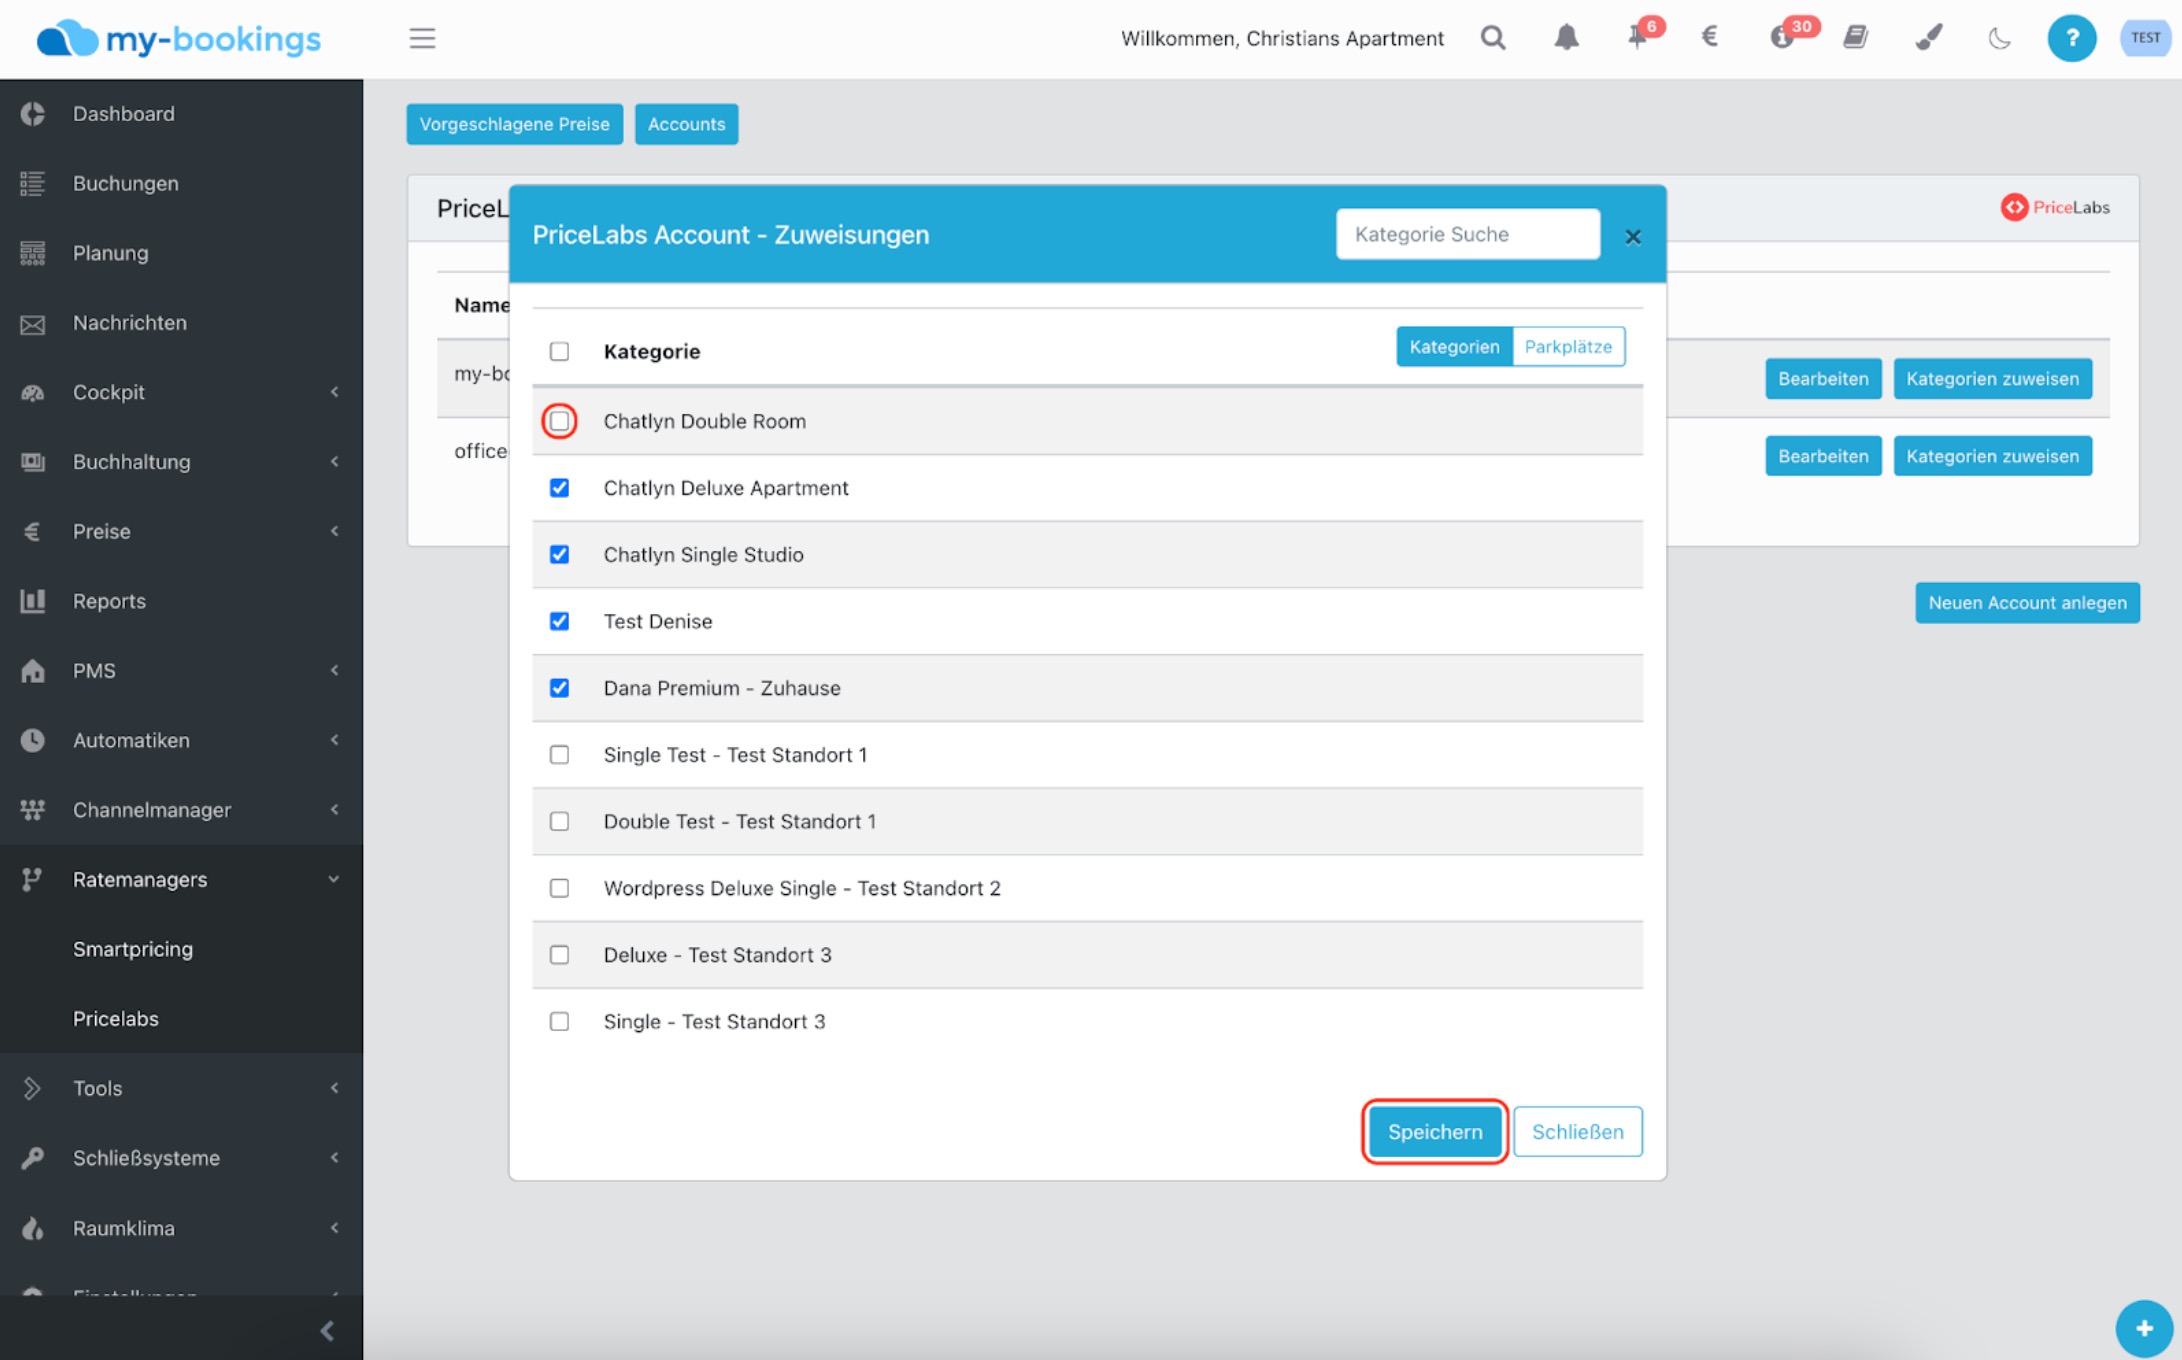Click the Buchhaltung money icon

point(33,462)
